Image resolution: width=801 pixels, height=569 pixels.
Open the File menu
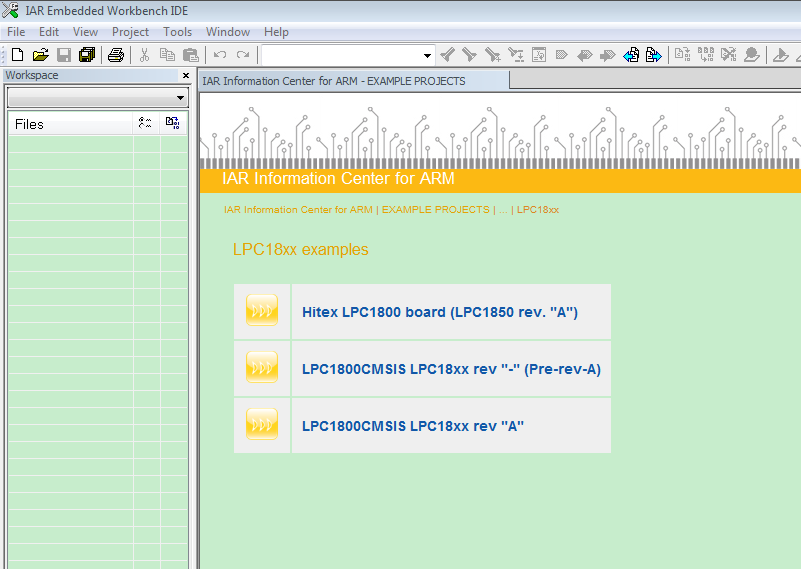[x=16, y=32]
